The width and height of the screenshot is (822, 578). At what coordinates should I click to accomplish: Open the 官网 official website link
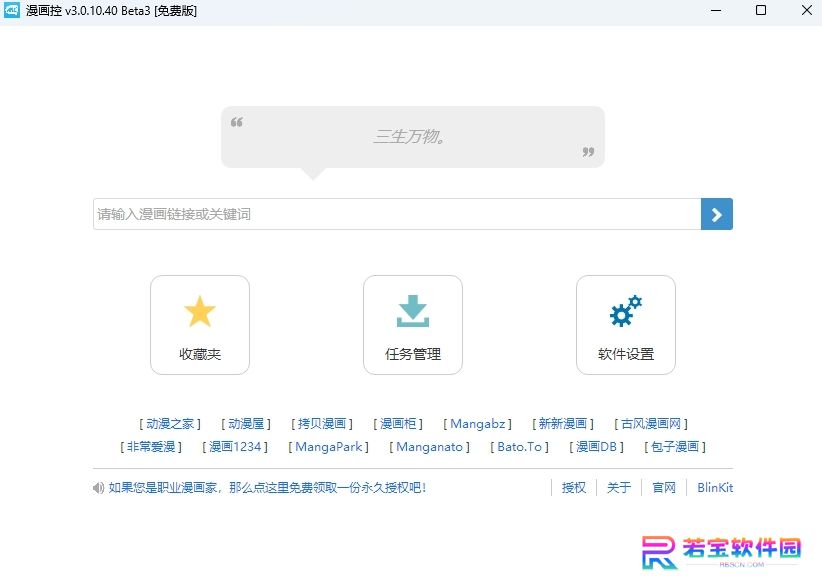click(x=664, y=488)
